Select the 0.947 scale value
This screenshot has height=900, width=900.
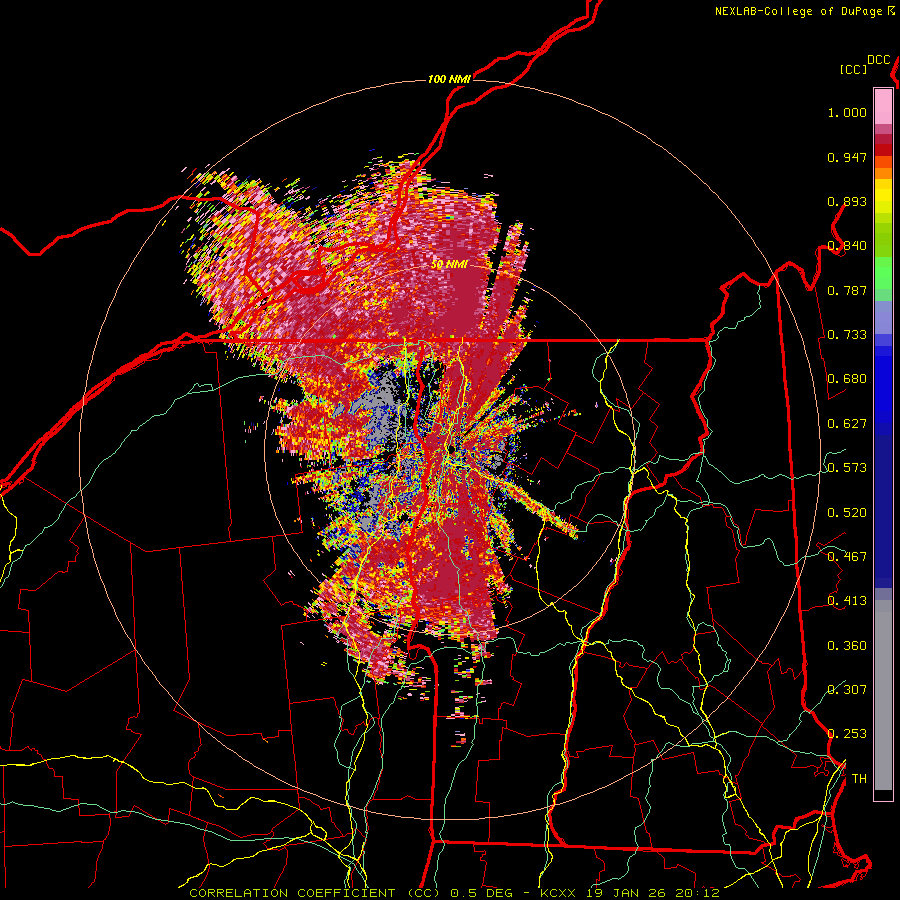click(x=847, y=157)
